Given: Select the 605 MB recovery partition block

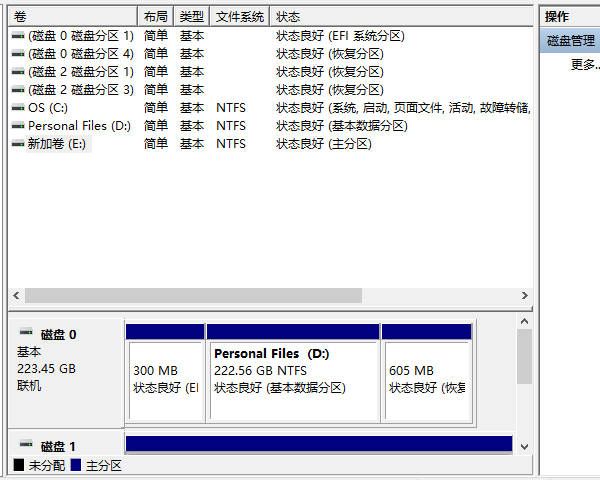Looking at the screenshot, I should coord(426,378).
